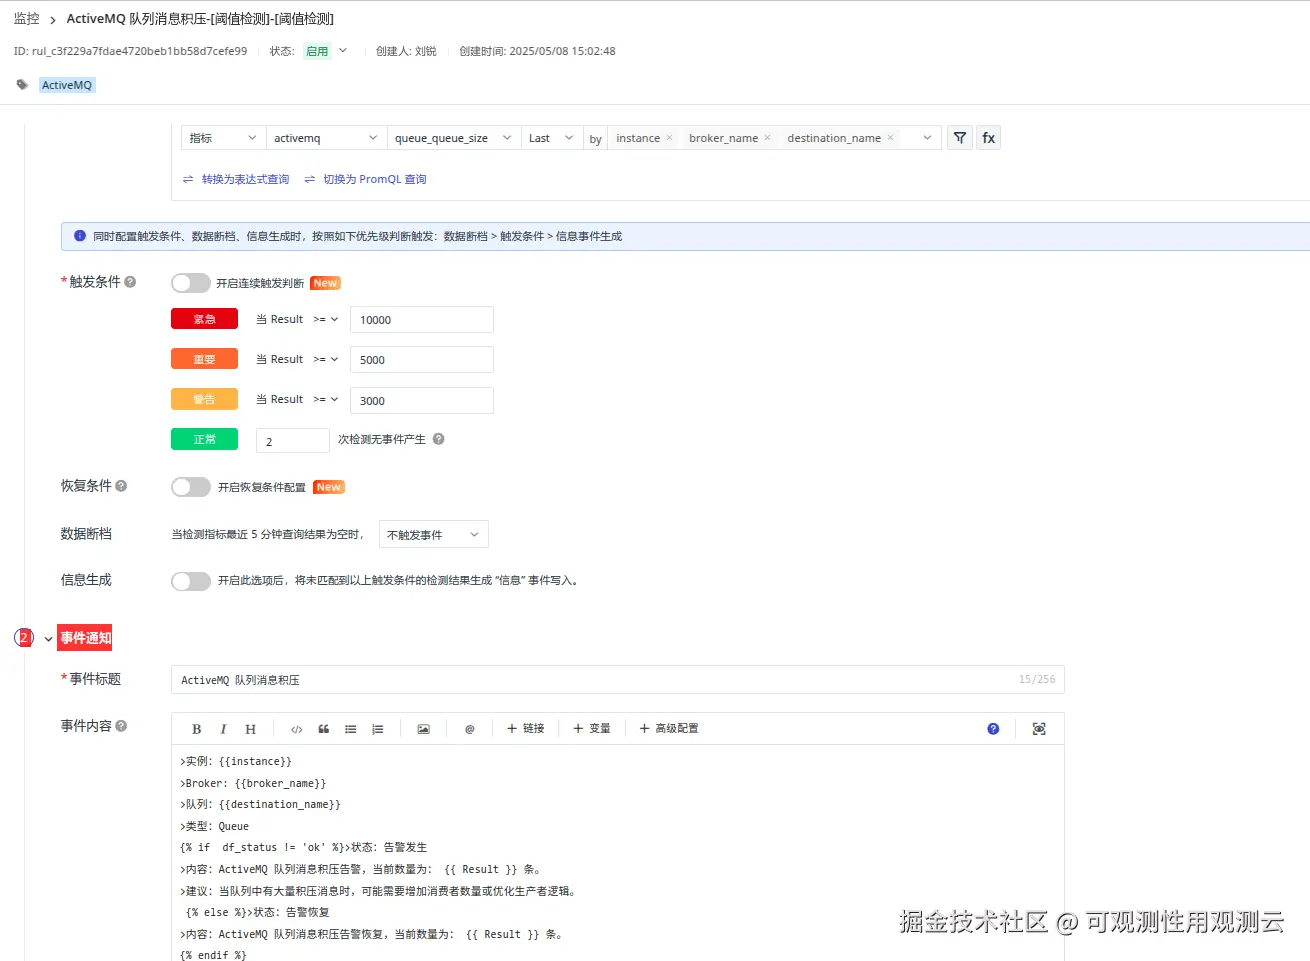This screenshot has width=1310, height=961.
Task: Click the 链接 insert button
Action: coord(526,729)
